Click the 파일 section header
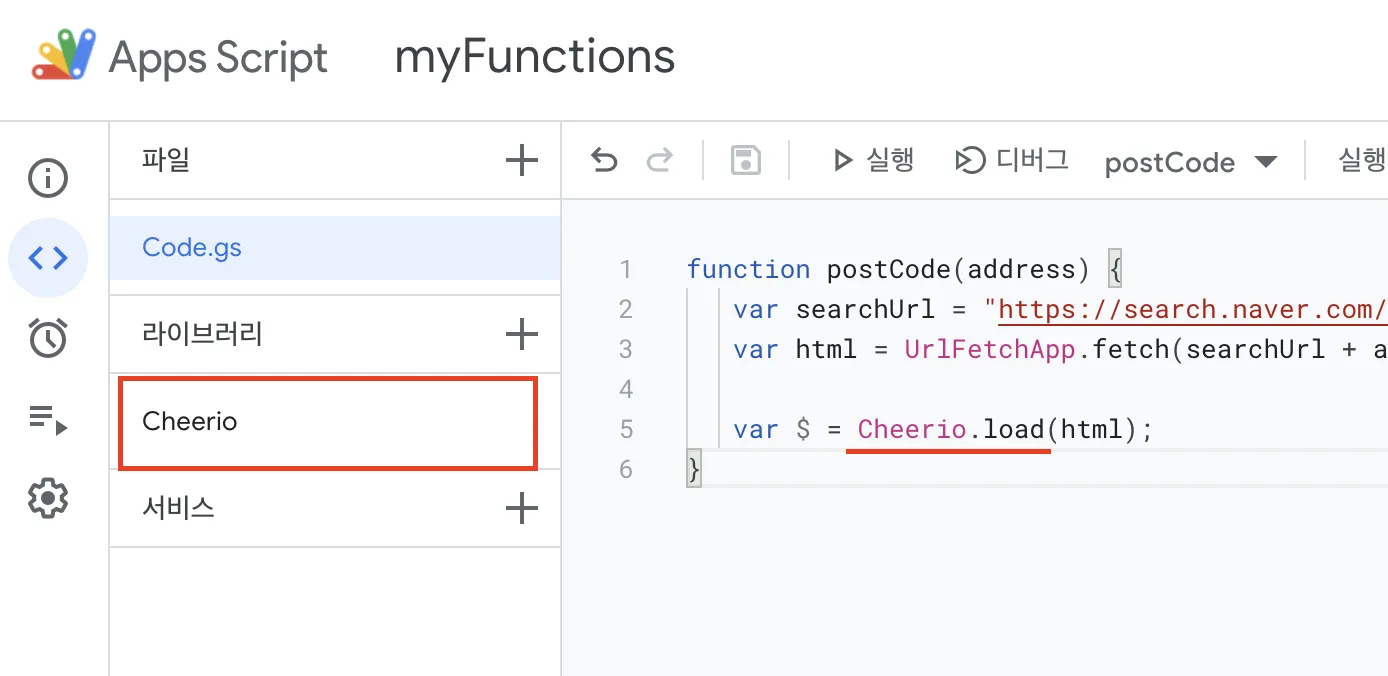 [166, 160]
